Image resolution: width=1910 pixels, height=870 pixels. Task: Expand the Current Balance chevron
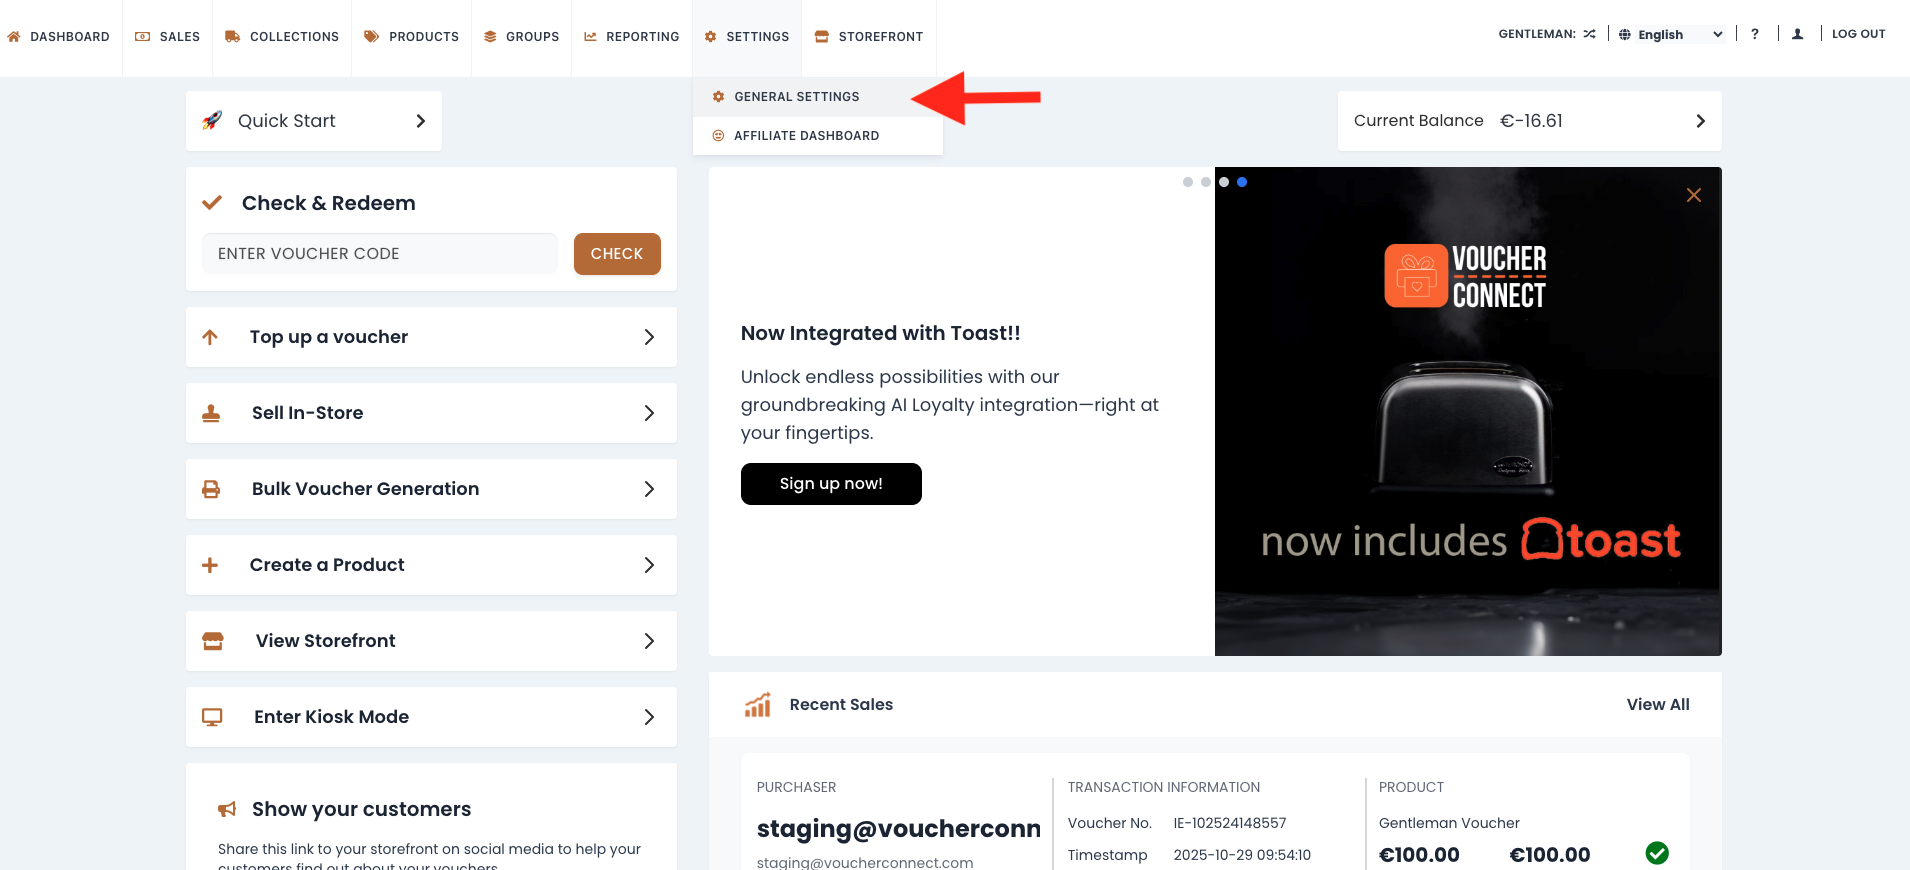(1700, 121)
